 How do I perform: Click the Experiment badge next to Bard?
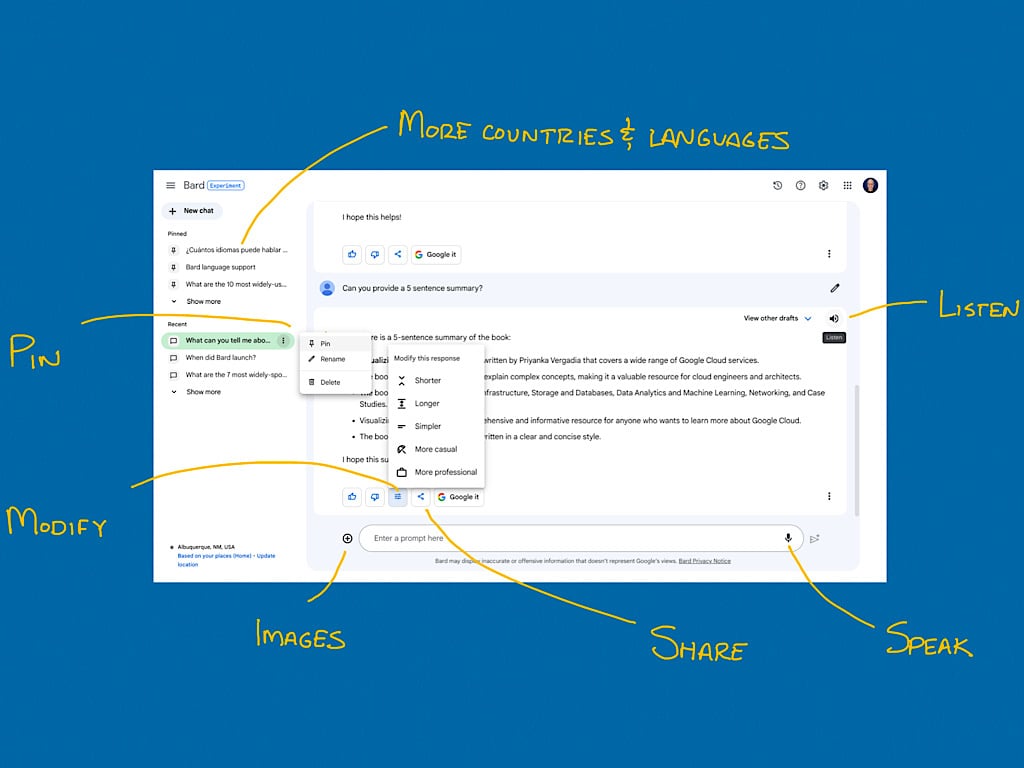pyautogui.click(x=226, y=185)
